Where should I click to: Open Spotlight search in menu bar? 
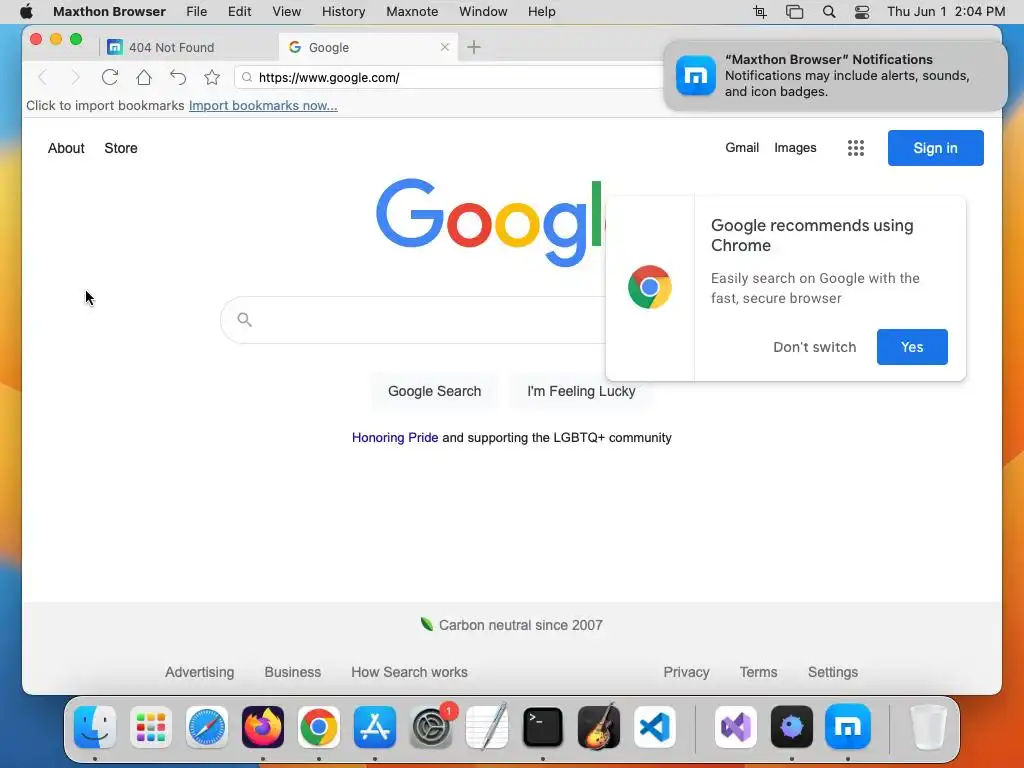click(x=829, y=12)
